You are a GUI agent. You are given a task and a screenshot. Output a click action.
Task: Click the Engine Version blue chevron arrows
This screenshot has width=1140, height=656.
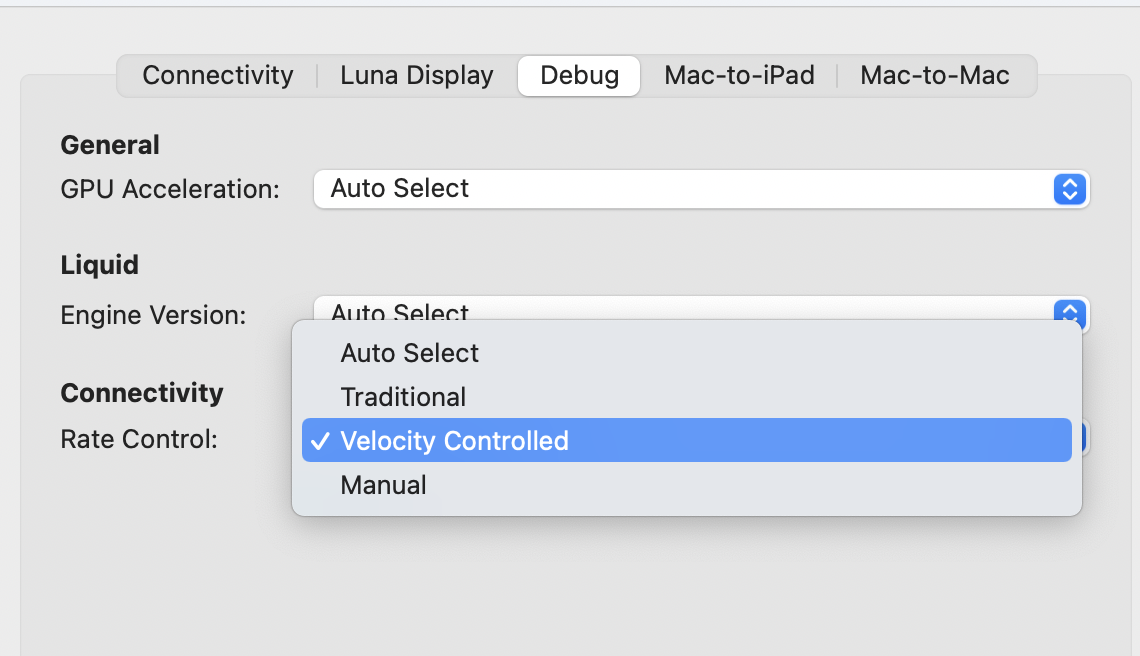click(1069, 311)
